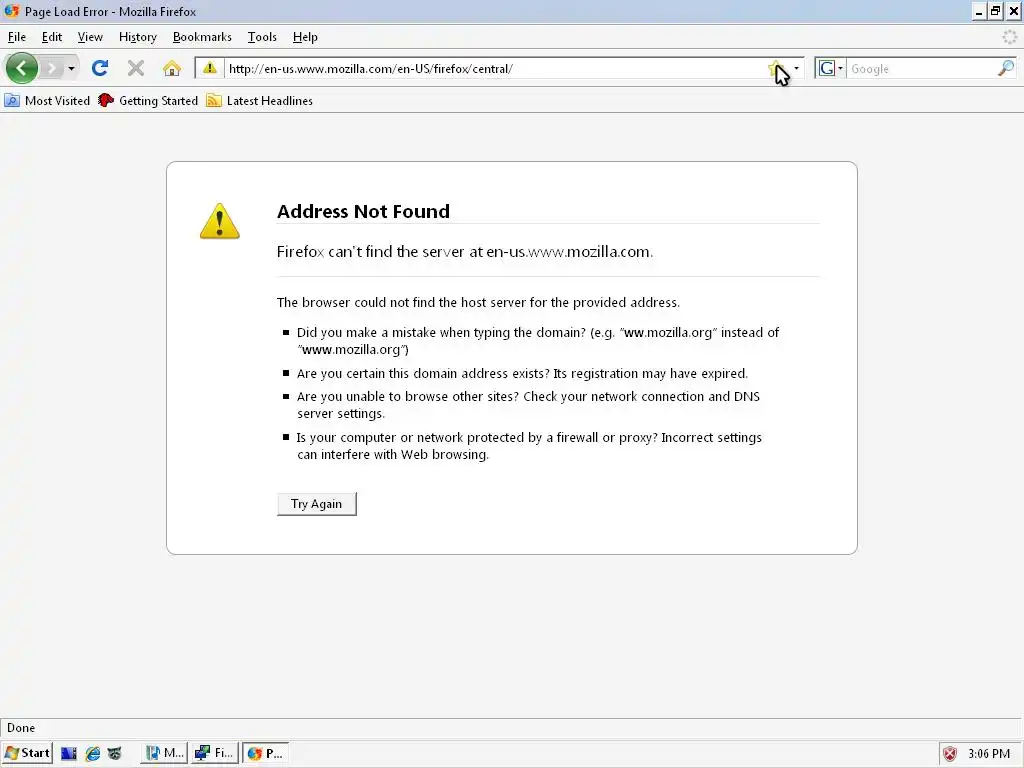The width and height of the screenshot is (1024, 768).
Task: Switch to the 'M...' taskbar window
Action: [164, 753]
